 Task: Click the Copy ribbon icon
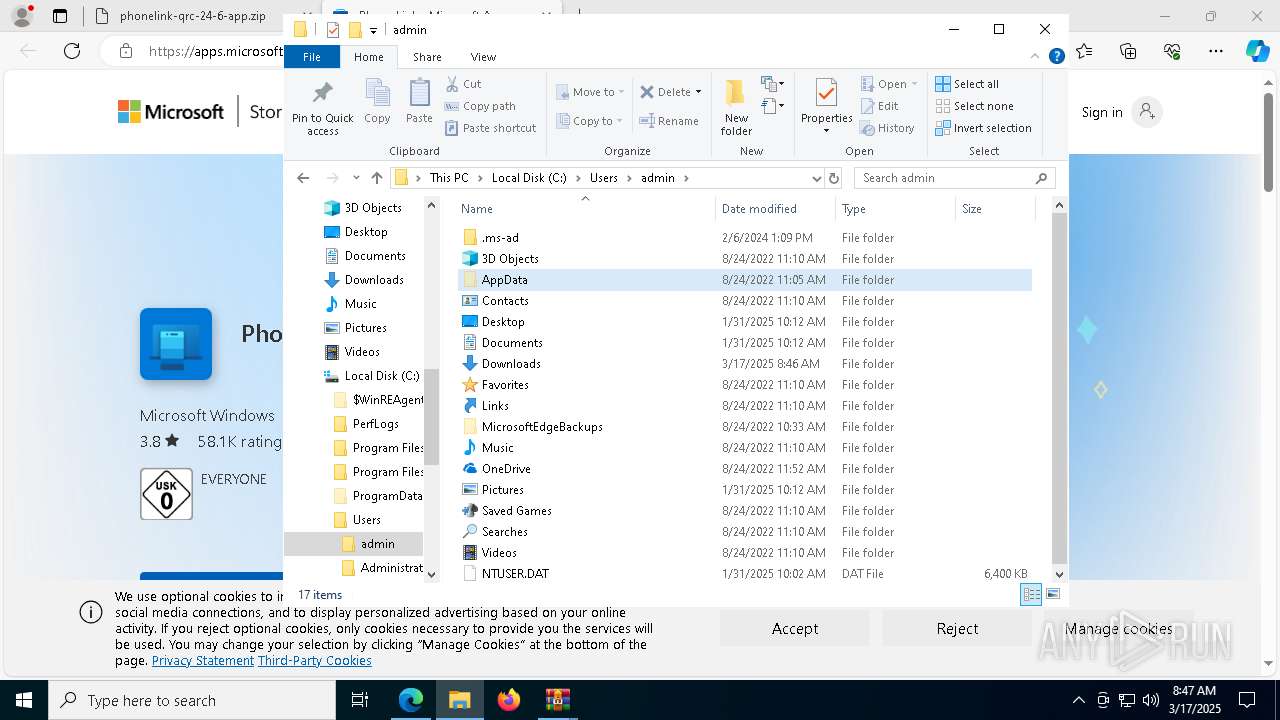pos(377,102)
